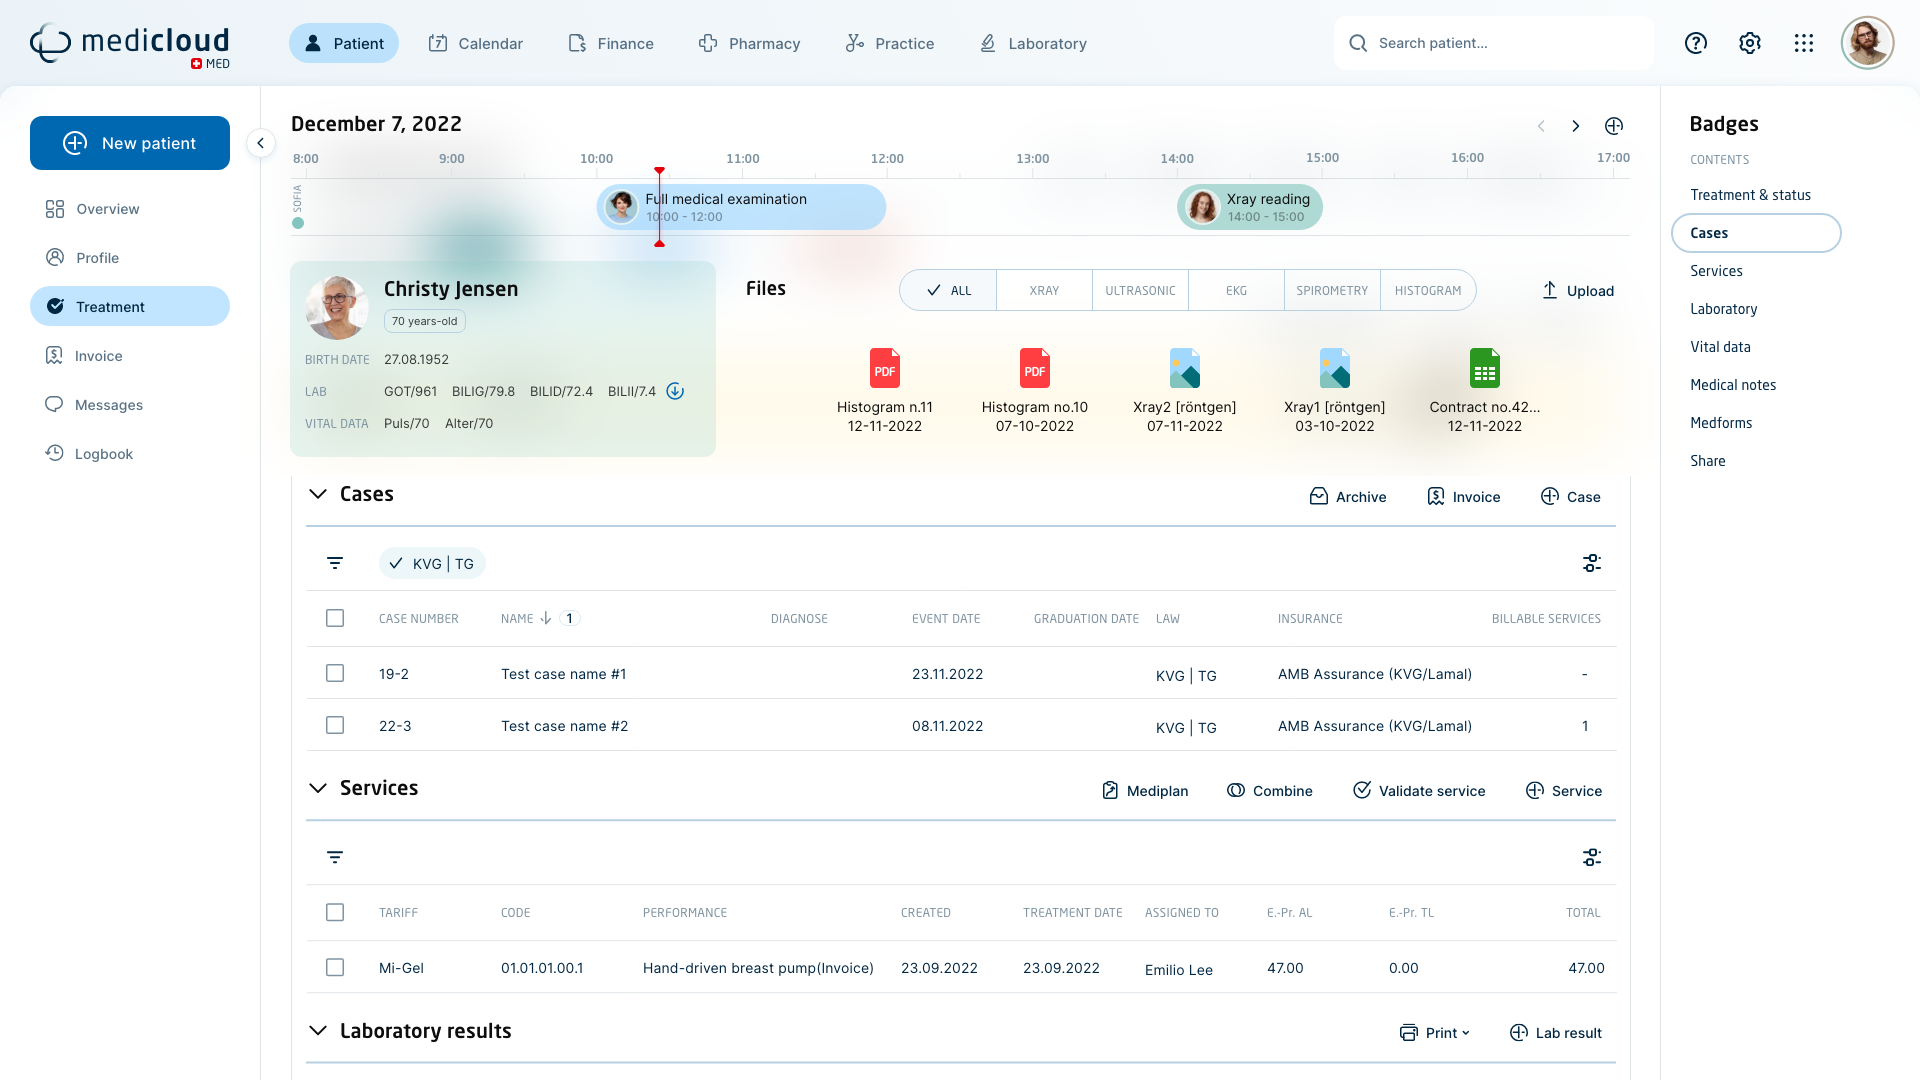Viewport: 1920px width, 1080px height.
Task: Open Xray2 röntgen image file
Action: coord(1185,390)
